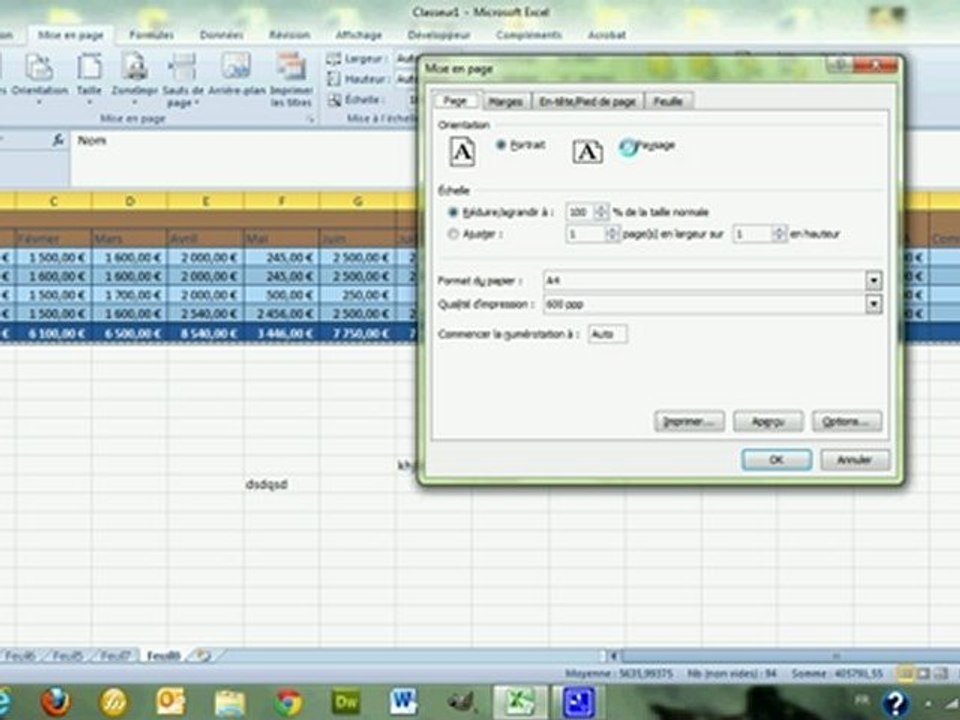Open the Sauts de page tool
The height and width of the screenshot is (720, 960).
tap(182, 80)
